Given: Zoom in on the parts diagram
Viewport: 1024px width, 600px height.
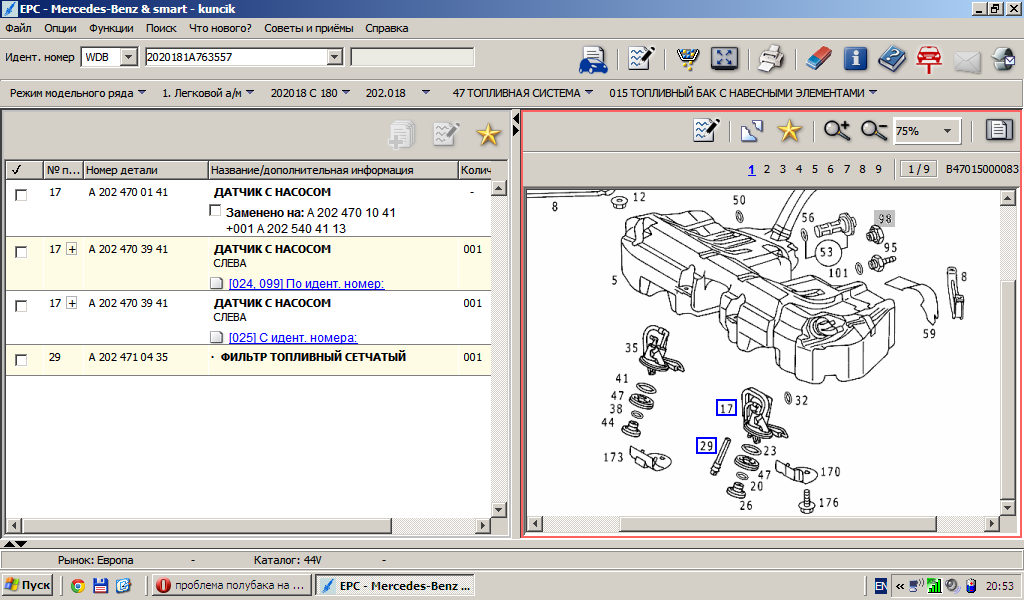Looking at the screenshot, I should click(x=836, y=130).
